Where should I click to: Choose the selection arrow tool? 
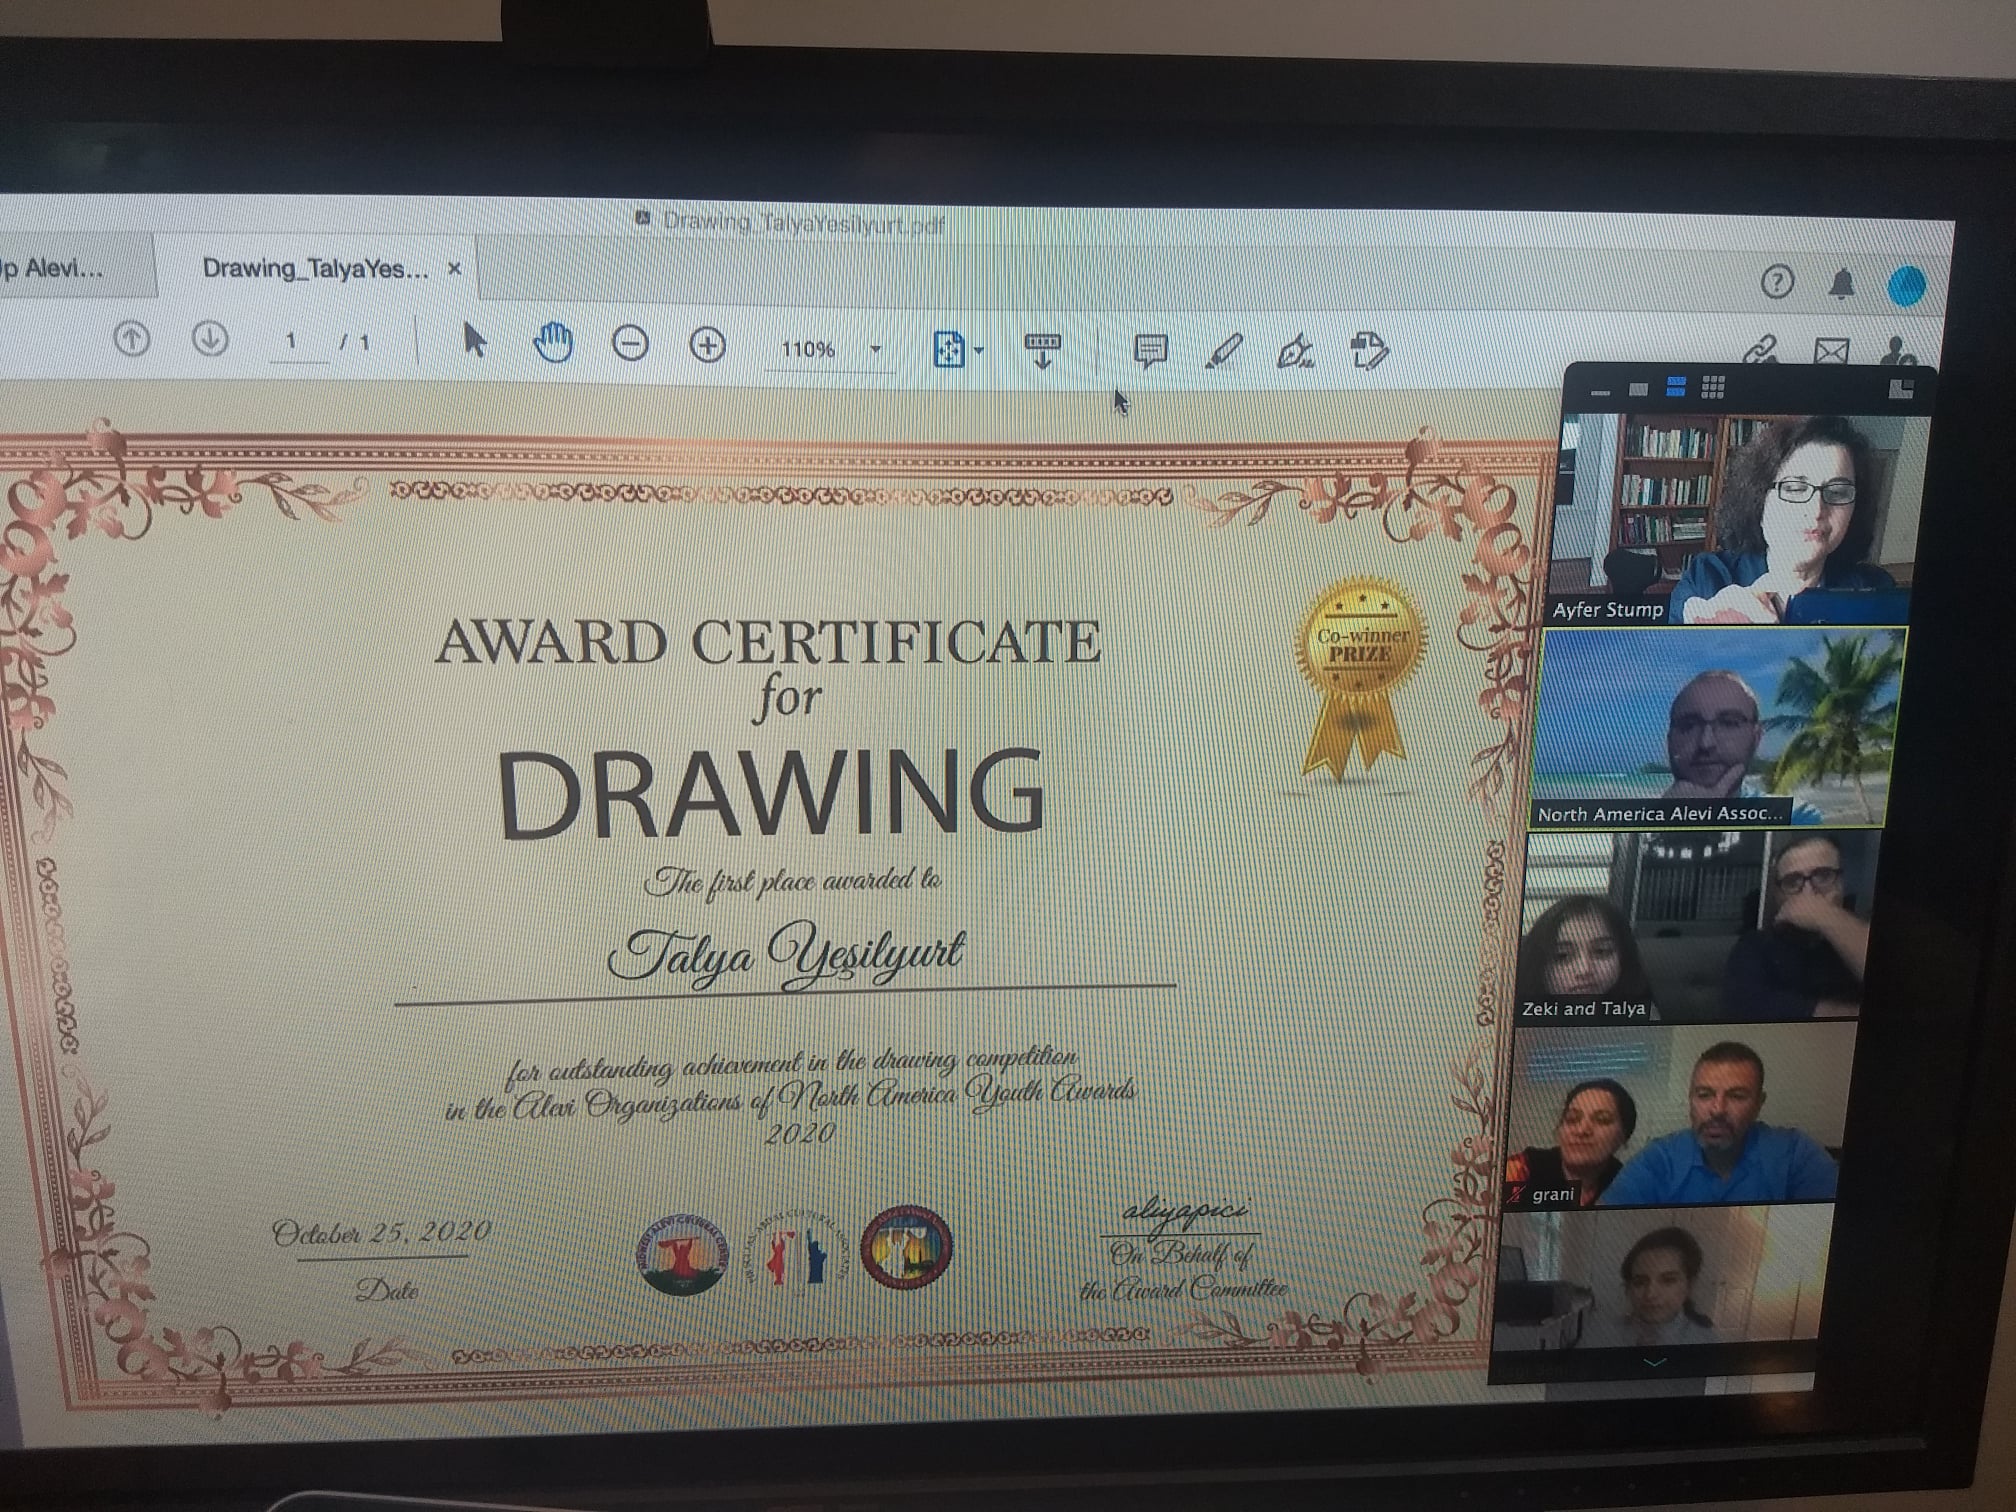pos(474,340)
